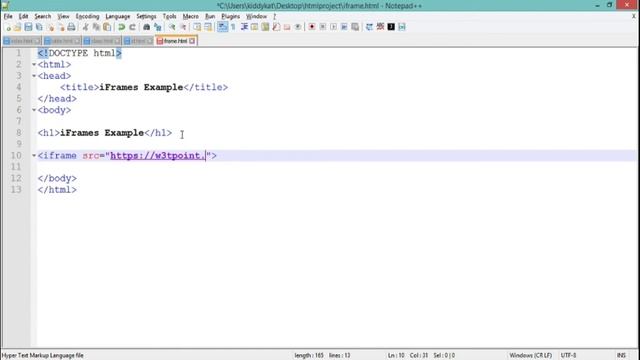Undo last edit with green arrow
640x360 pixels.
(121, 27)
